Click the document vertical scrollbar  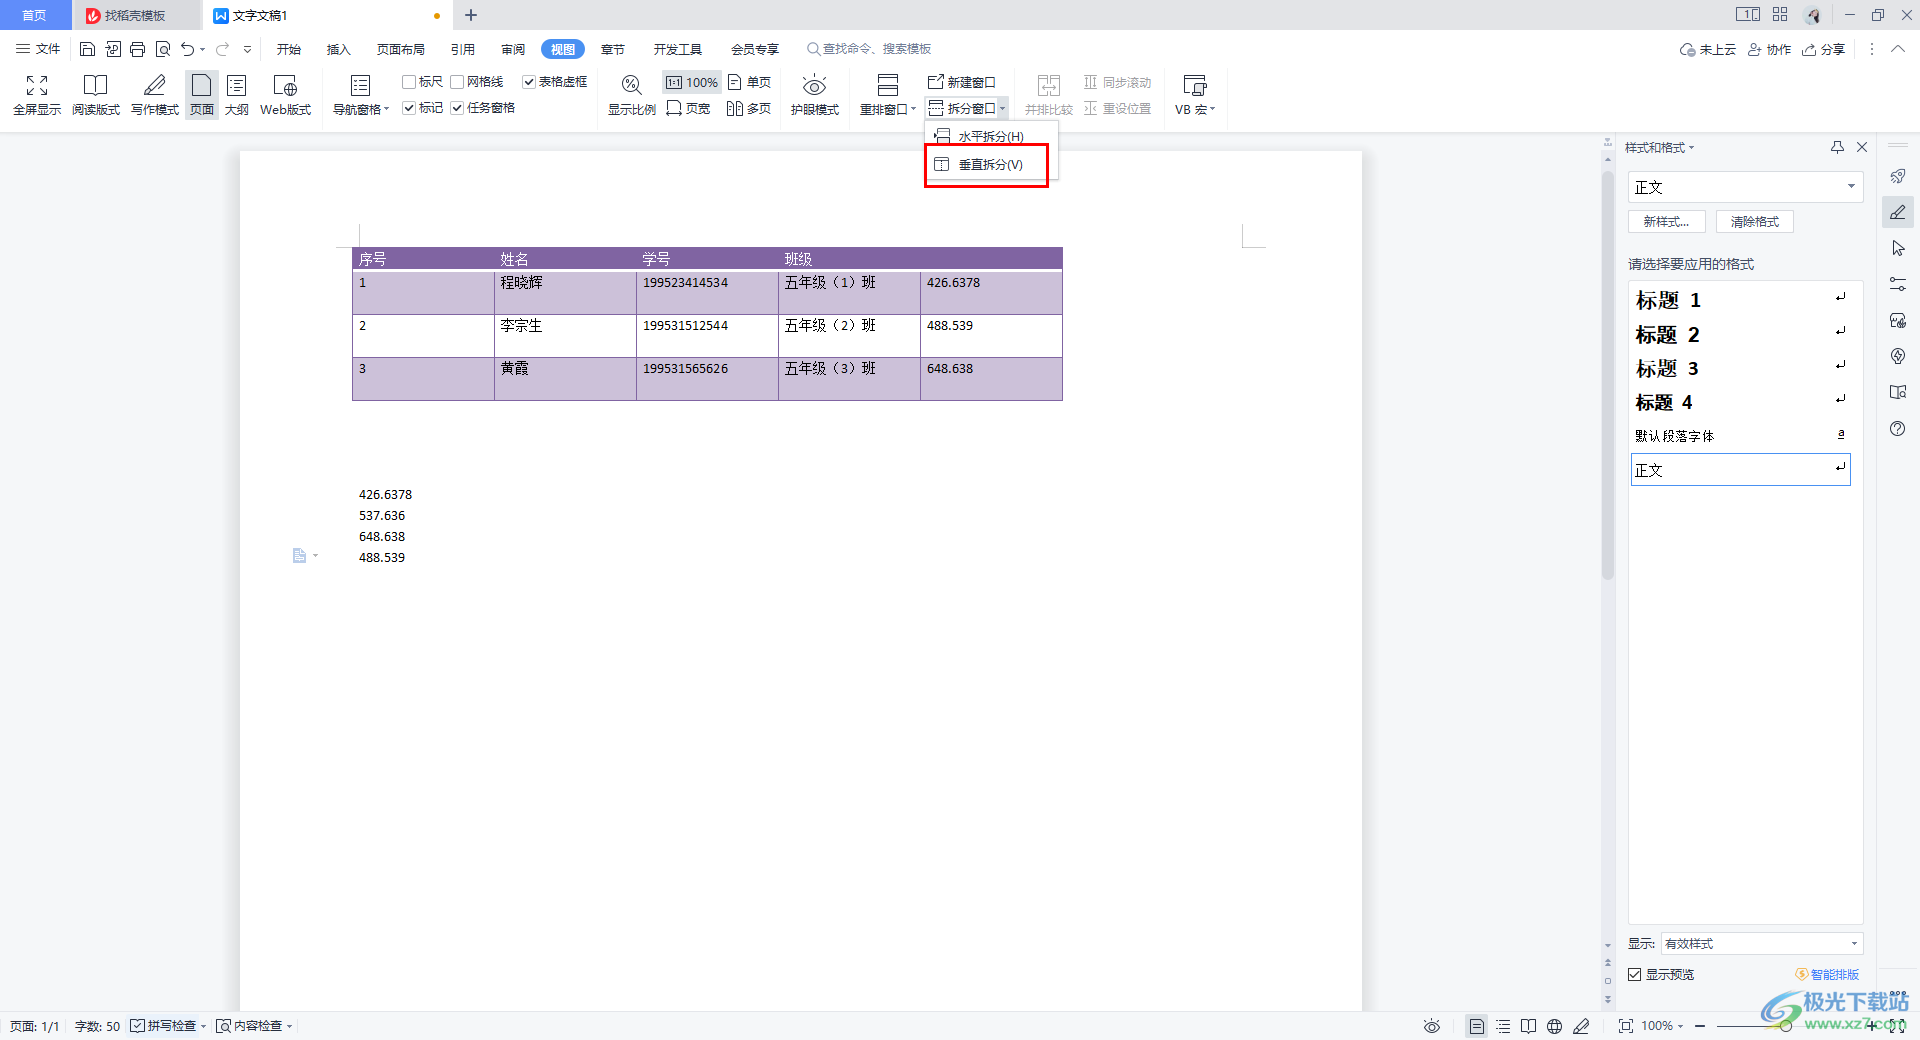tap(1607, 375)
